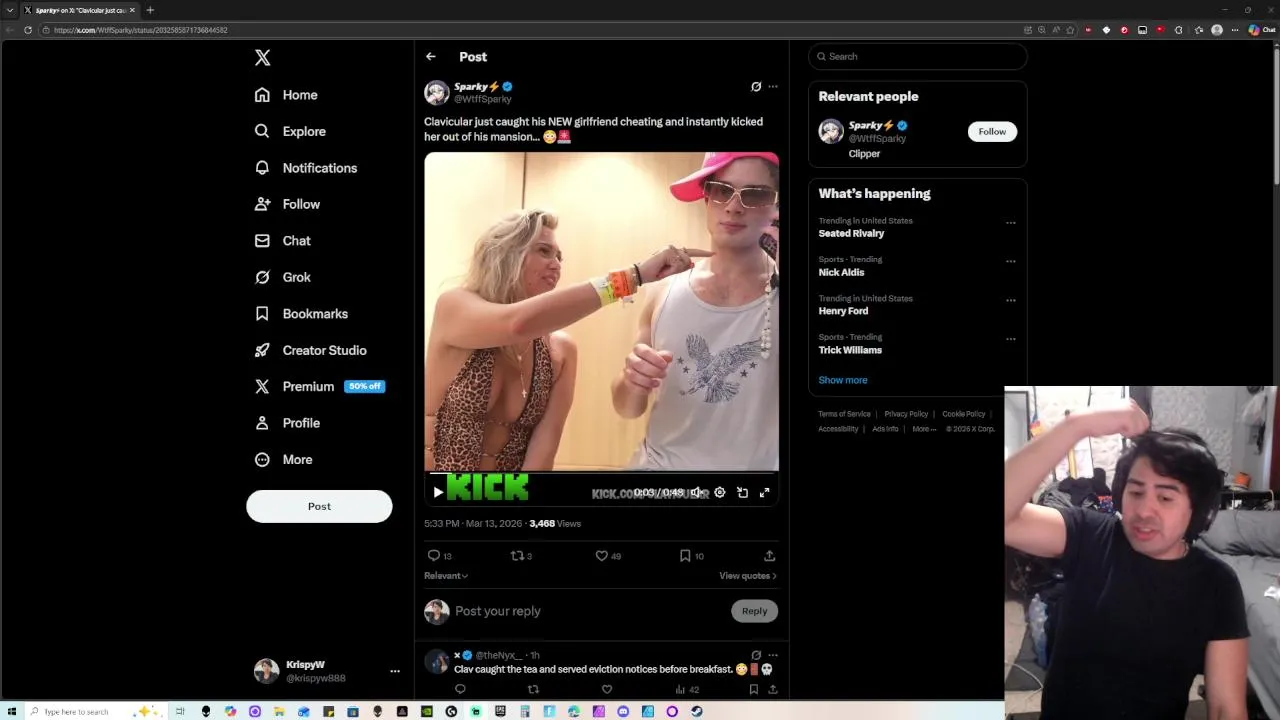
Task: Repost theNyx_ reply
Action: click(533, 689)
